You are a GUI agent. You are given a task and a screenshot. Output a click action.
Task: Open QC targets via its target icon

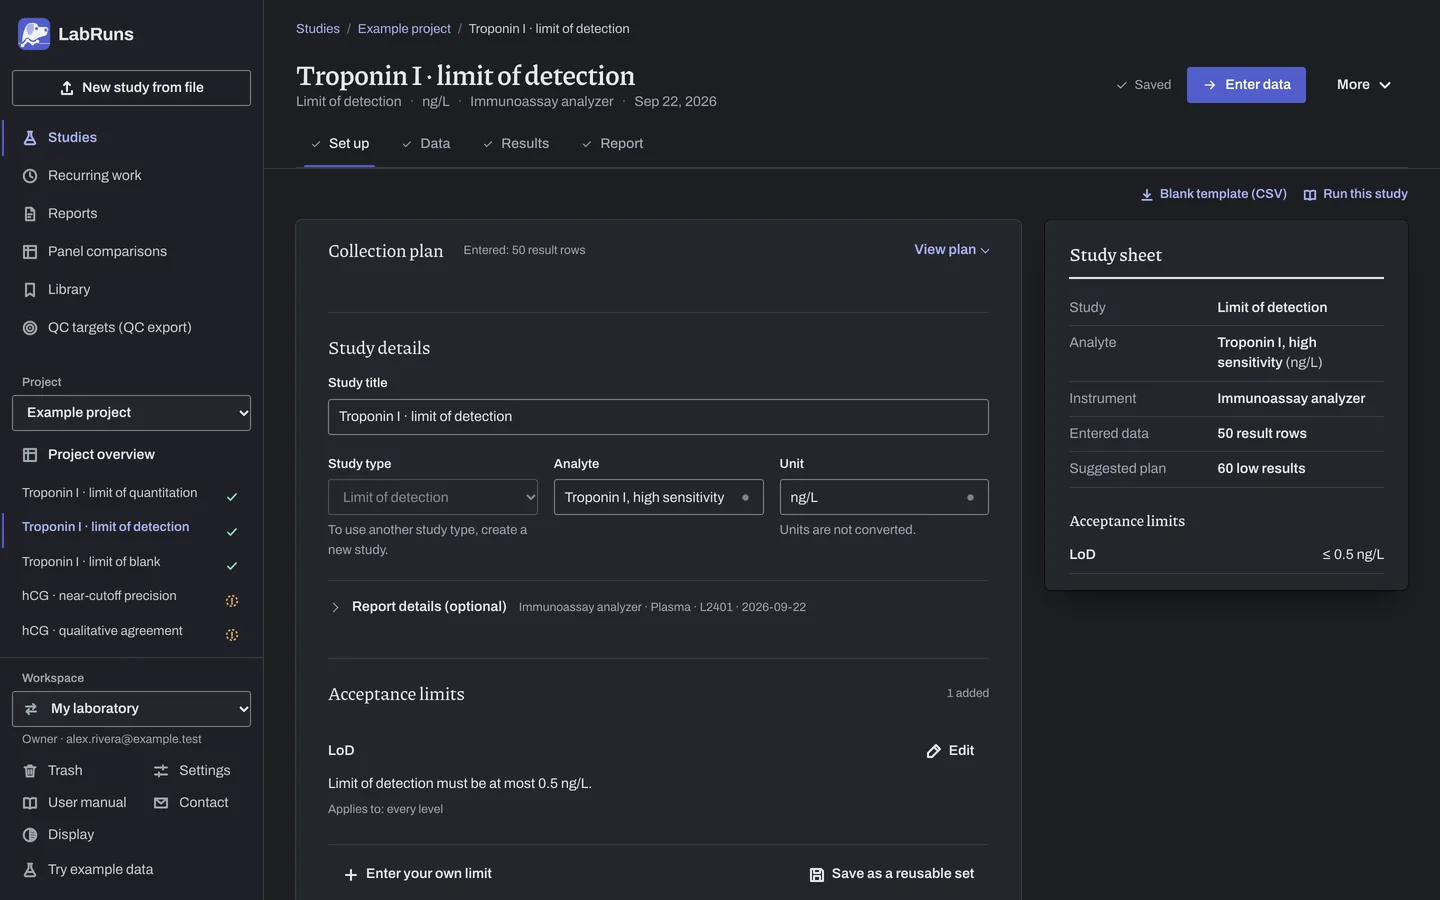pyautogui.click(x=30, y=328)
